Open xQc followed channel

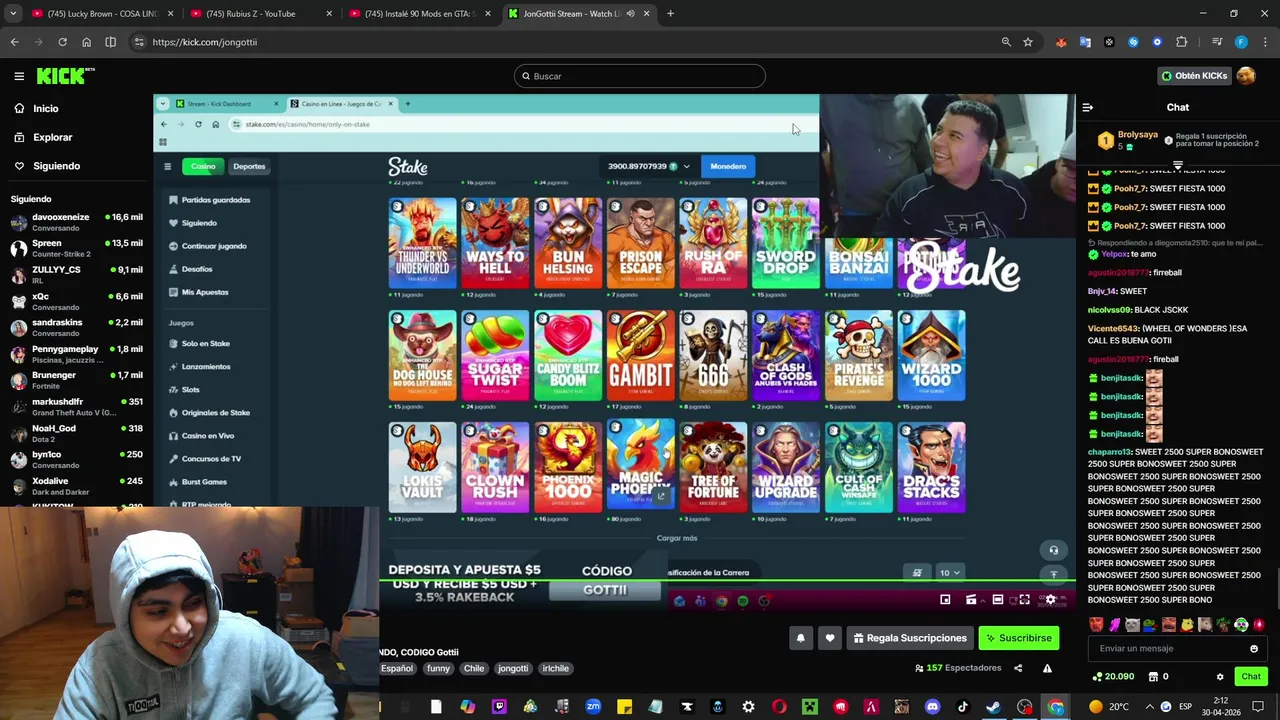(x=75, y=301)
